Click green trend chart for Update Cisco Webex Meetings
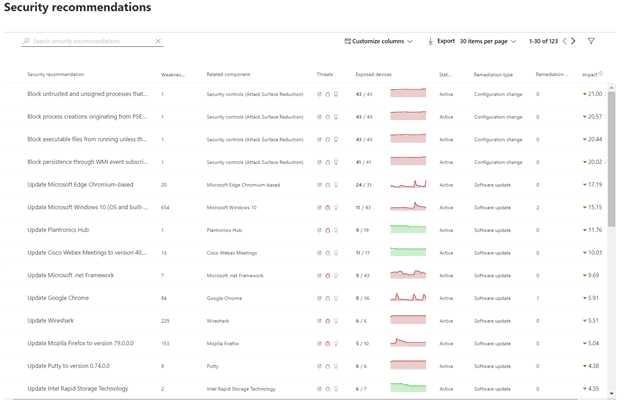Image resolution: width=624 pixels, height=400 pixels. click(x=408, y=252)
